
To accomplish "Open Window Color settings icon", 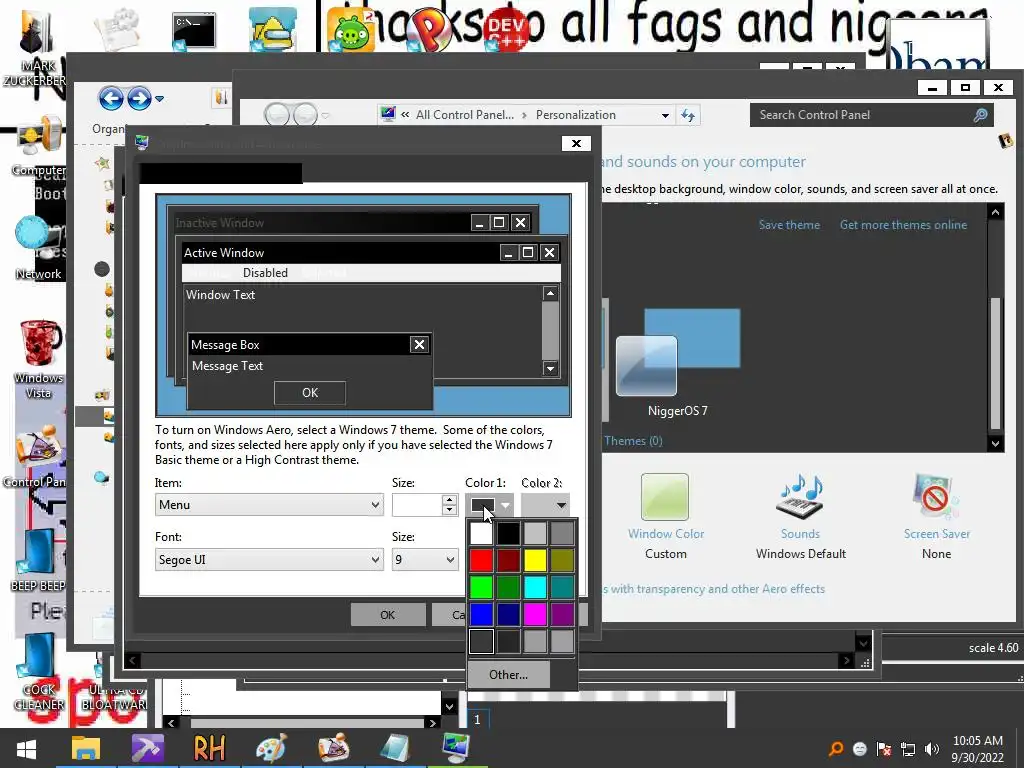I will [665, 497].
